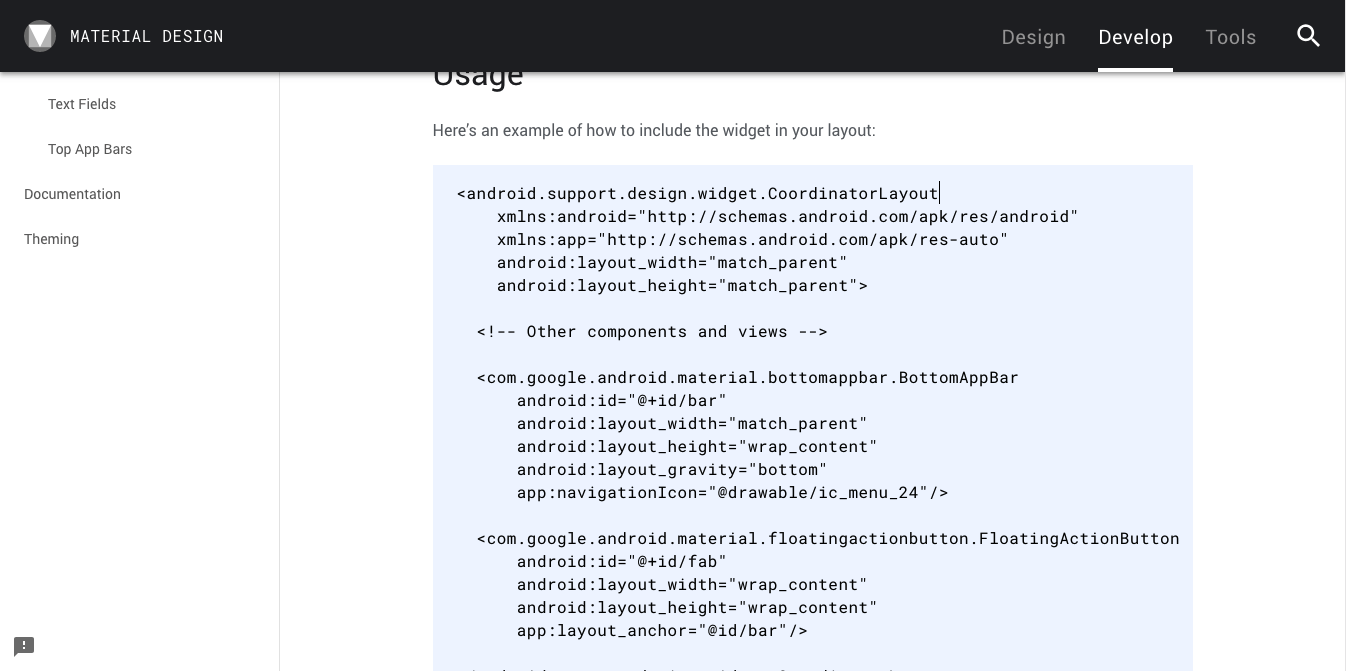1346x671 pixels.
Task: Open the Design tab
Action: [1033, 37]
